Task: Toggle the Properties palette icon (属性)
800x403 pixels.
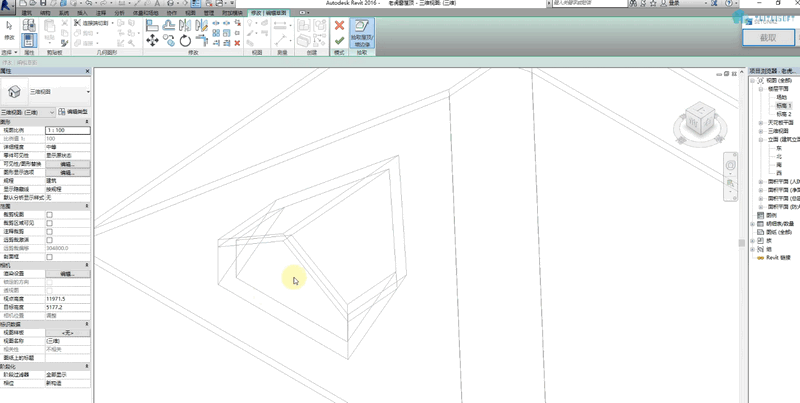Action: click(29, 41)
